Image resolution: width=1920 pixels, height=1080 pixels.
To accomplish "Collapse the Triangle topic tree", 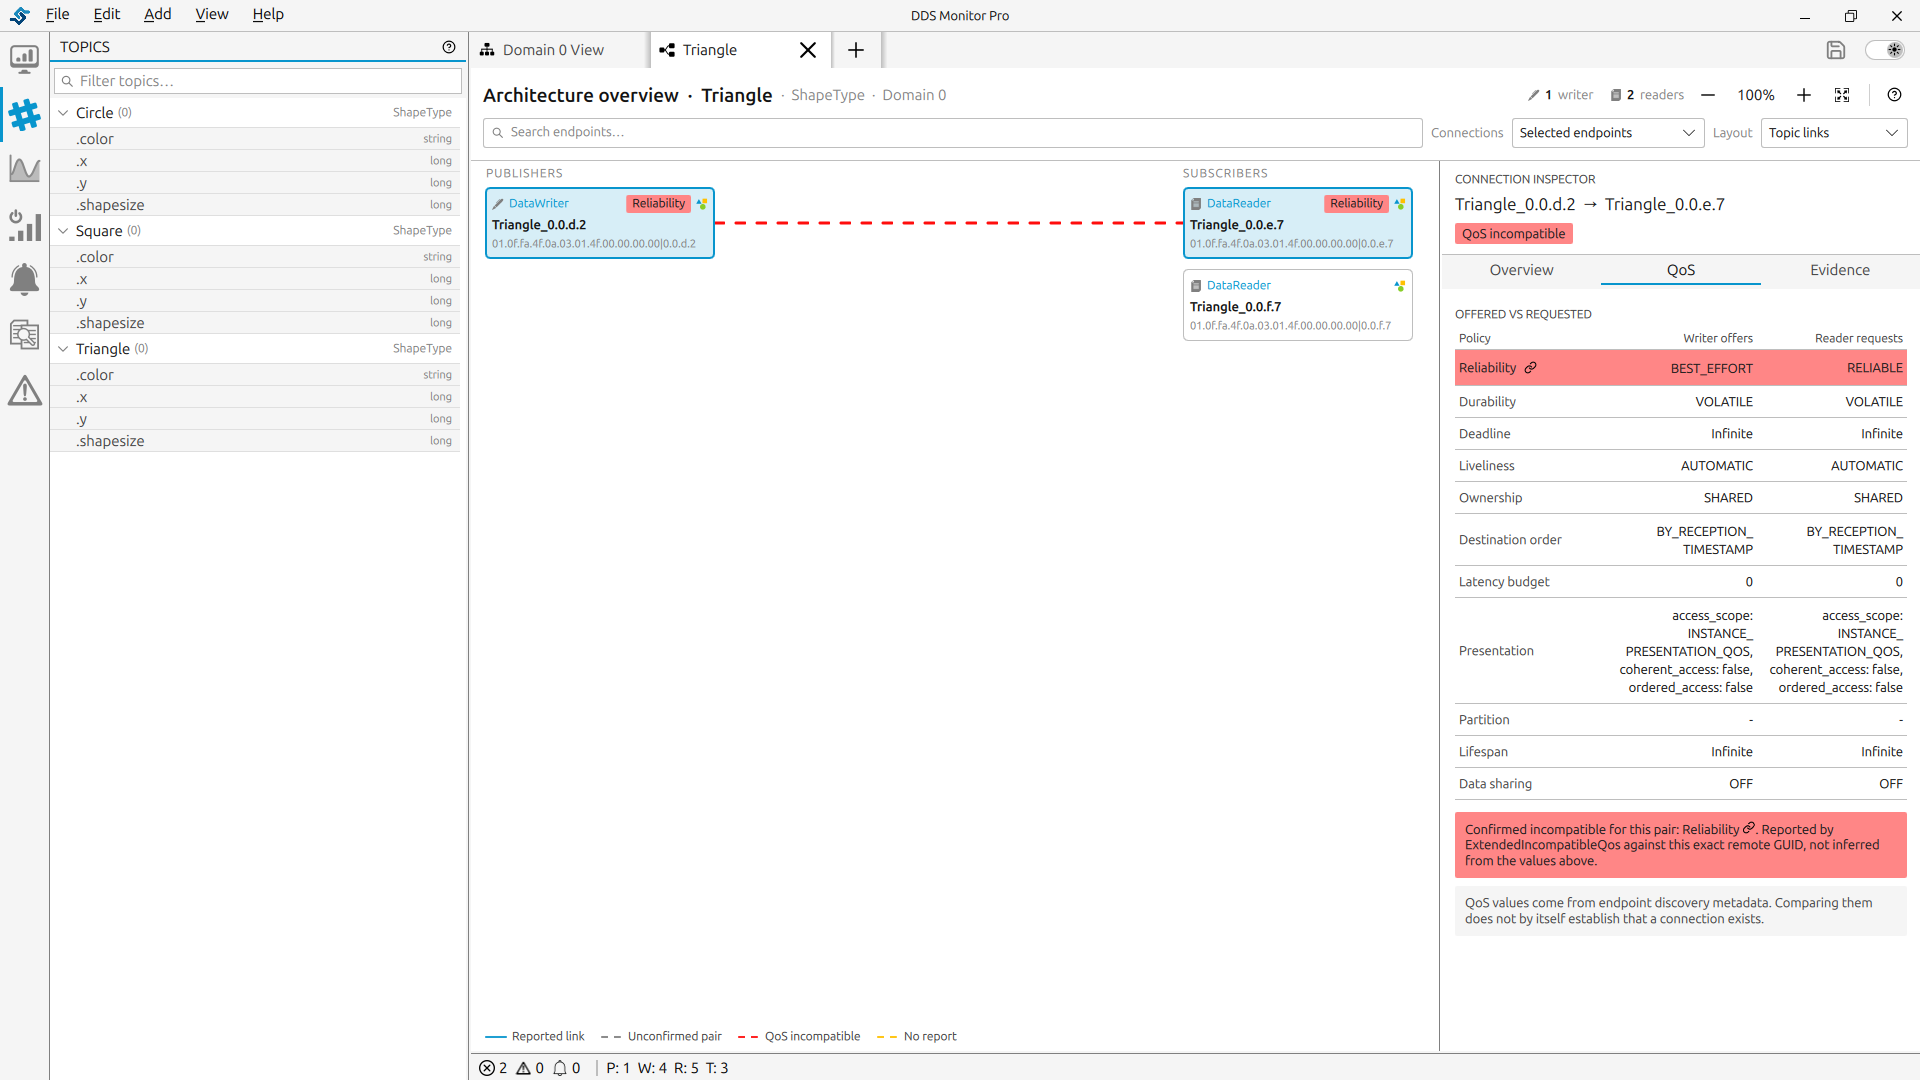I will pos(63,349).
